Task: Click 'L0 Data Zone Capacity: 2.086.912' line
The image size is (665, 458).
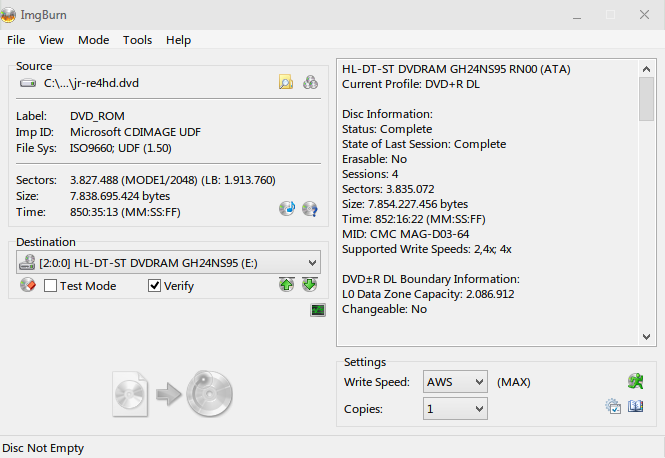Action: (428, 294)
